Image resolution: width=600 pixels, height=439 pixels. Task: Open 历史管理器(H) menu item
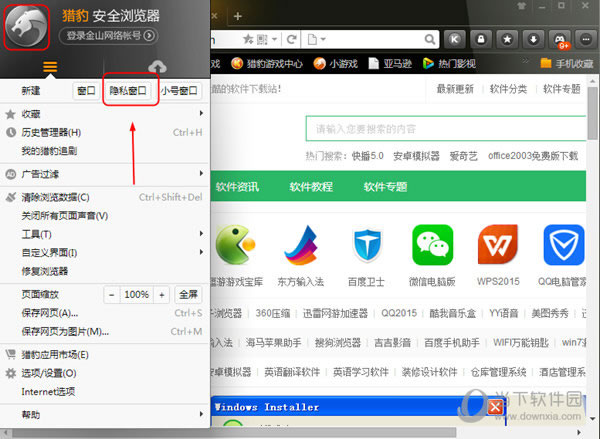pyautogui.click(x=104, y=132)
